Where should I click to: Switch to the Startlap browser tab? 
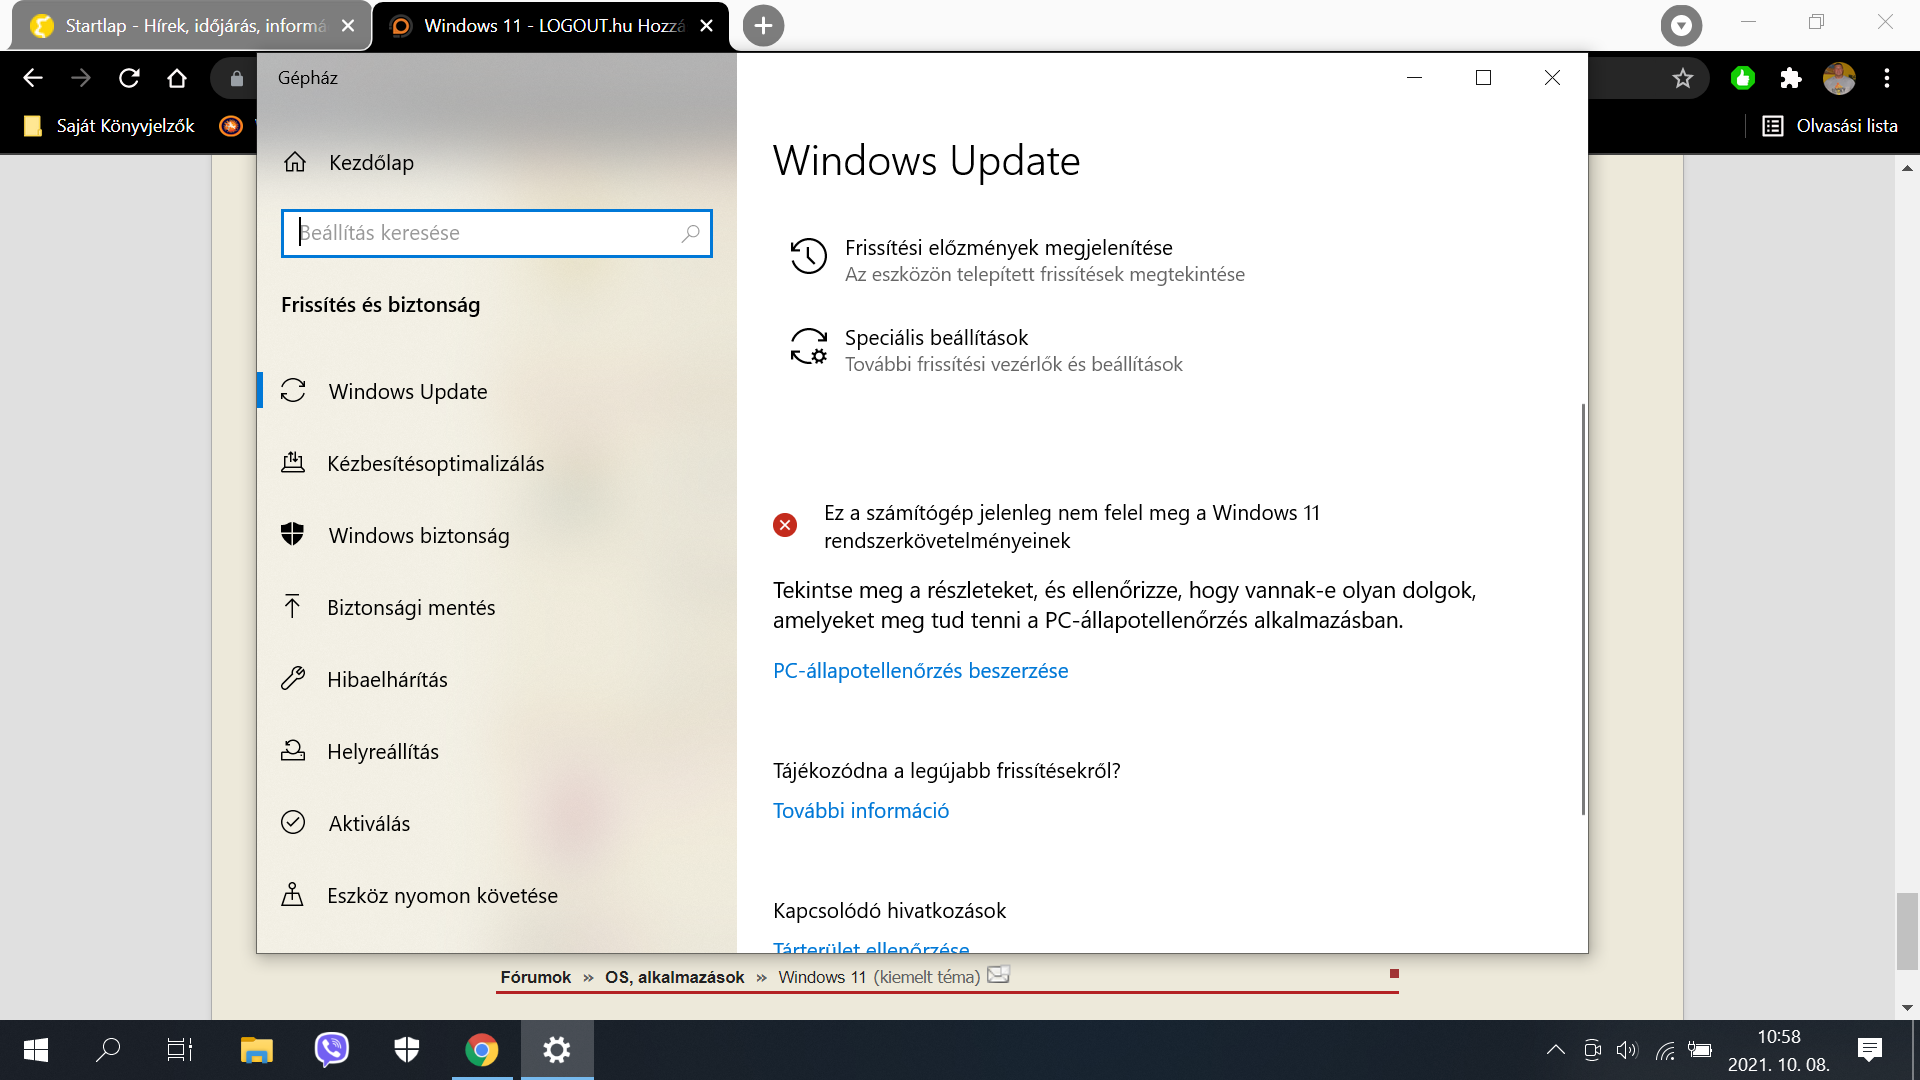[190, 26]
